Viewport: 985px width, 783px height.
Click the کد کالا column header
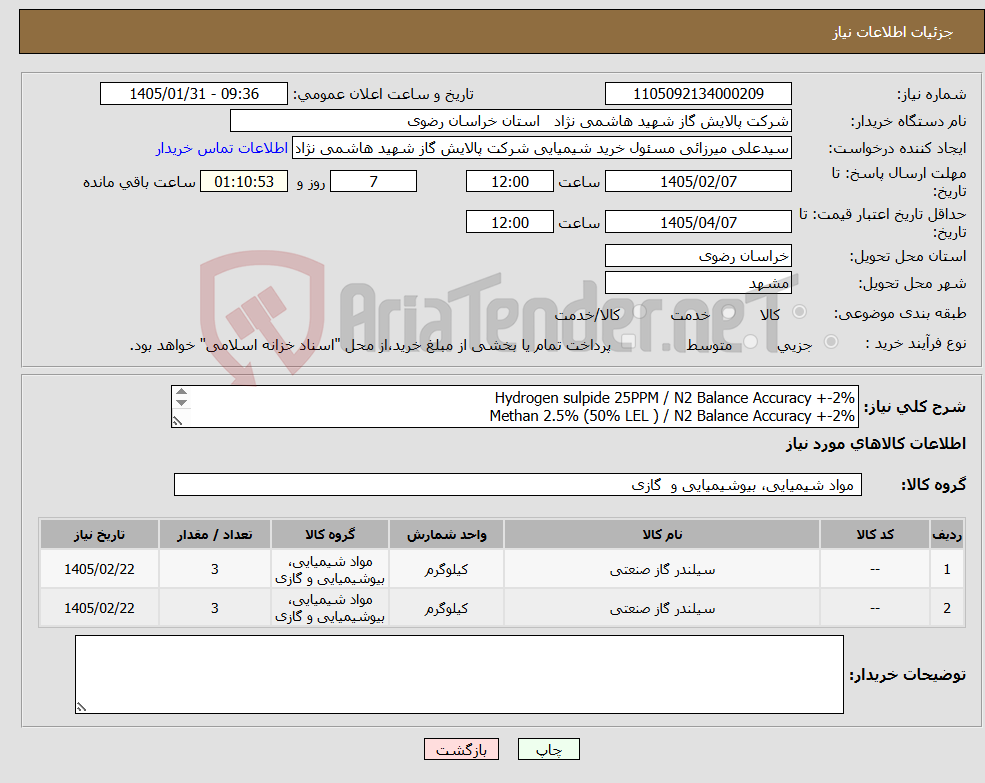pos(874,534)
